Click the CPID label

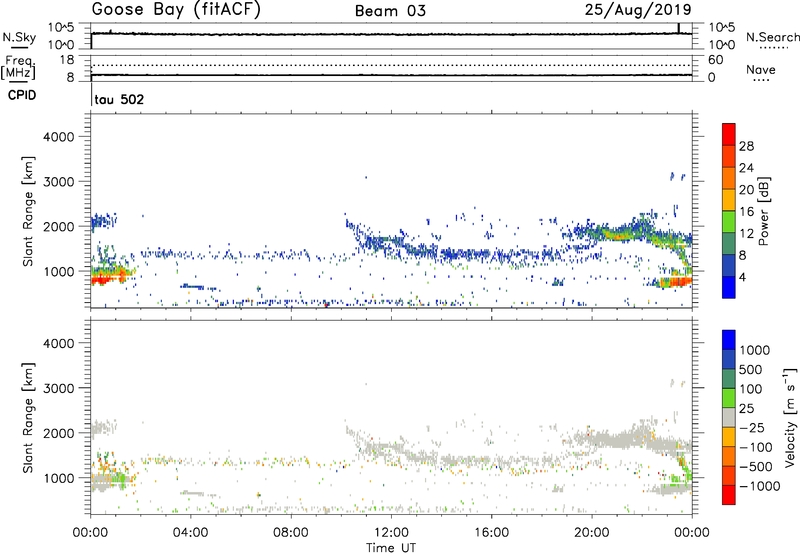point(22,95)
